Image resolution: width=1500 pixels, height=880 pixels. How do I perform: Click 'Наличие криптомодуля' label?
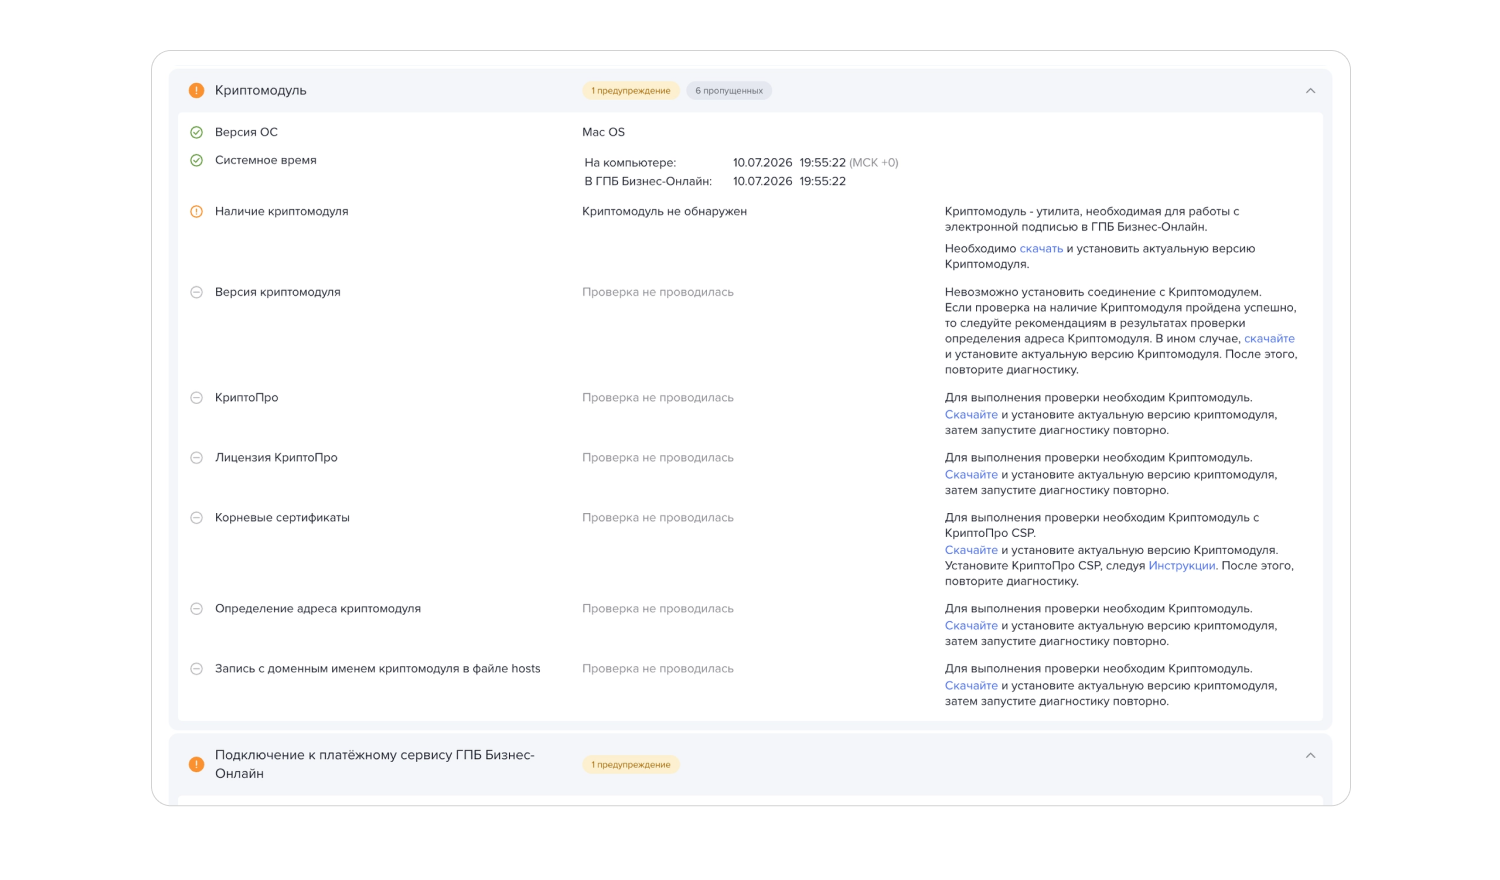coord(282,212)
